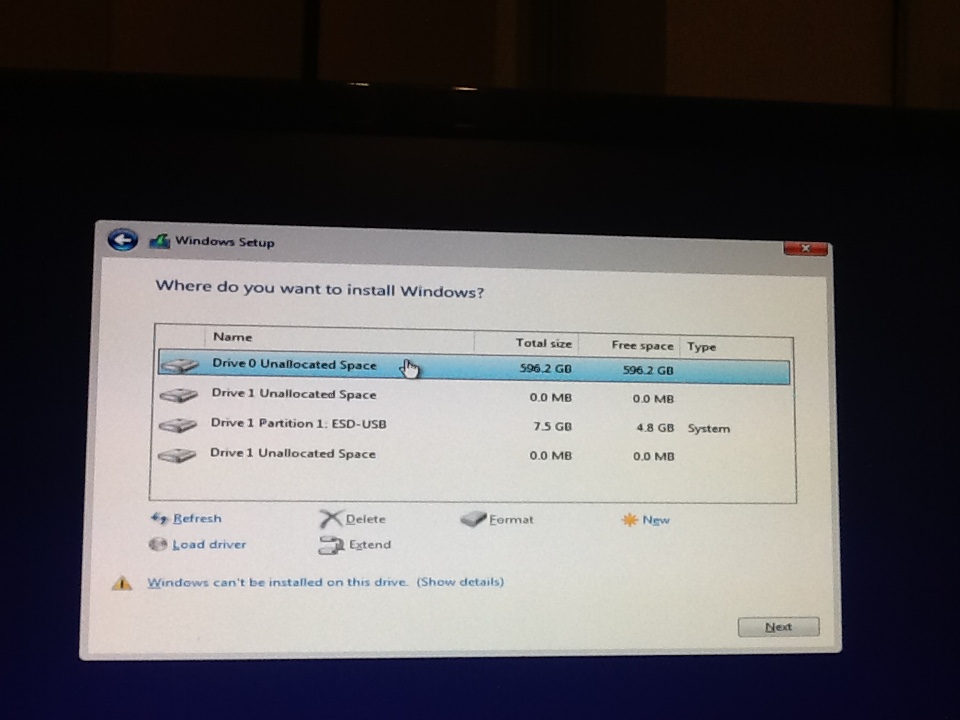Viewport: 960px width, 720px height.
Task: Click the yellow warning triangle icon
Action: tap(122, 583)
